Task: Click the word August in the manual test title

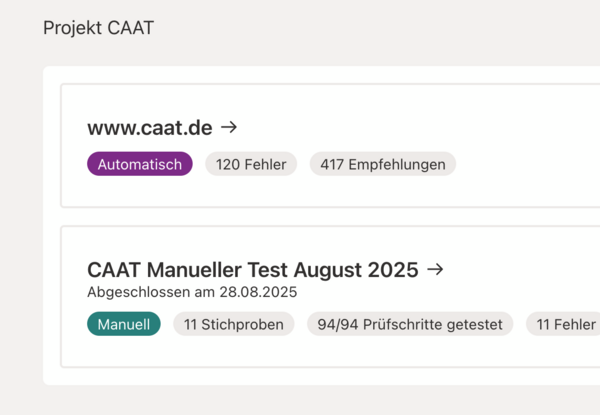Action: [331, 270]
